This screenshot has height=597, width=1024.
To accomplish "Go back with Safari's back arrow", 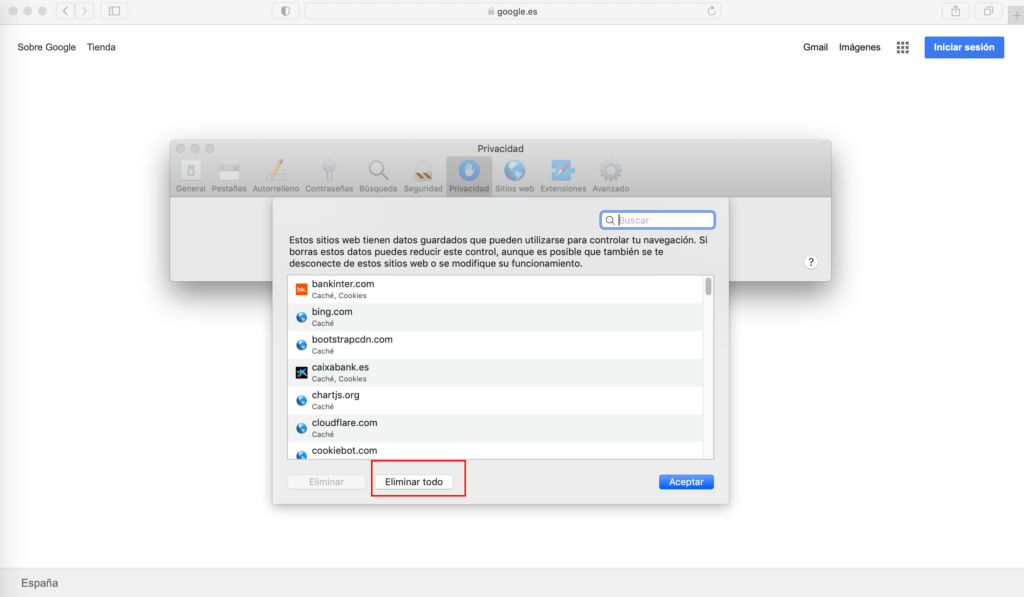I will (x=65, y=11).
